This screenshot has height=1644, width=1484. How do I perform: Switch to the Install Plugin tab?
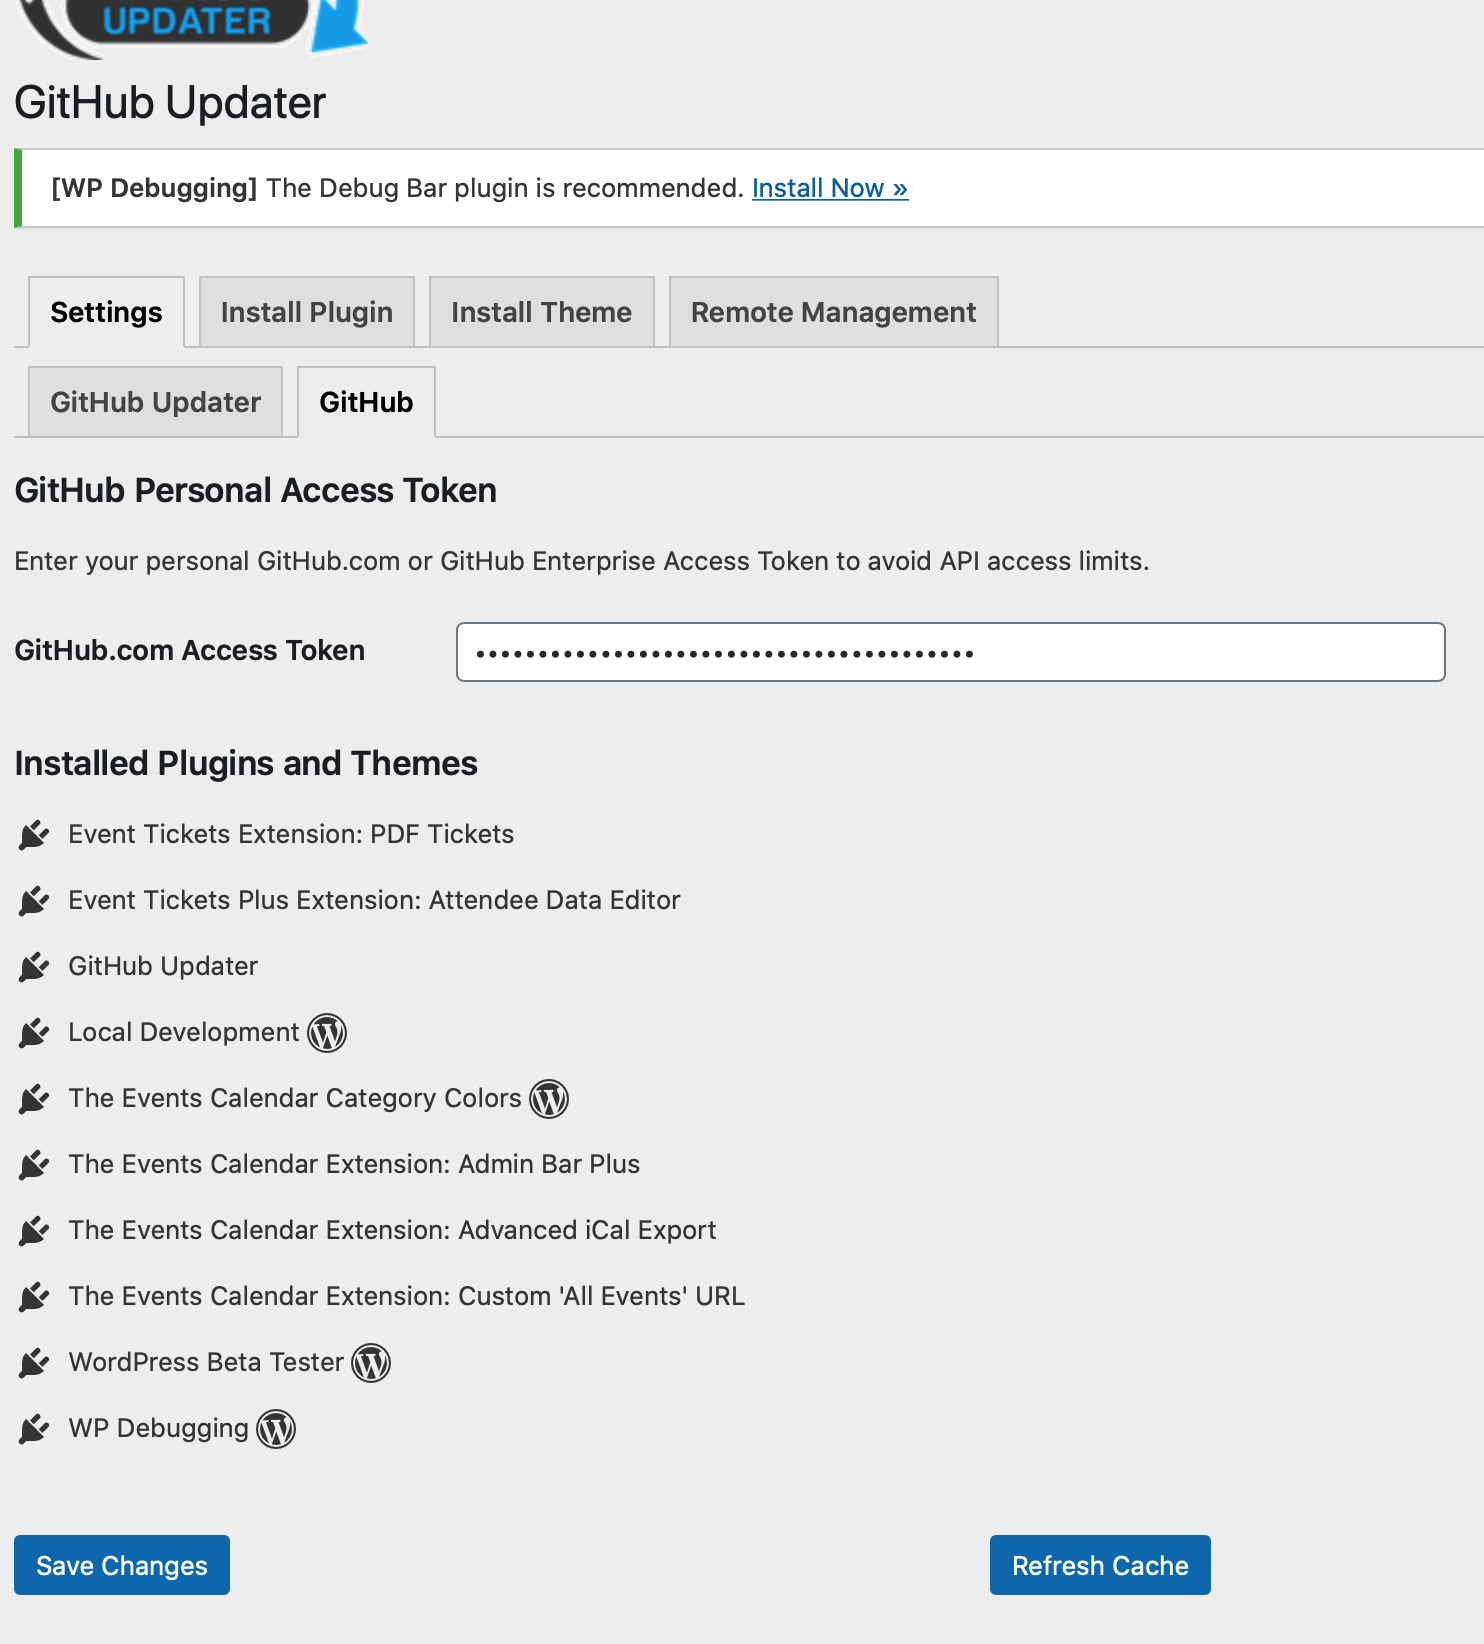coord(306,311)
